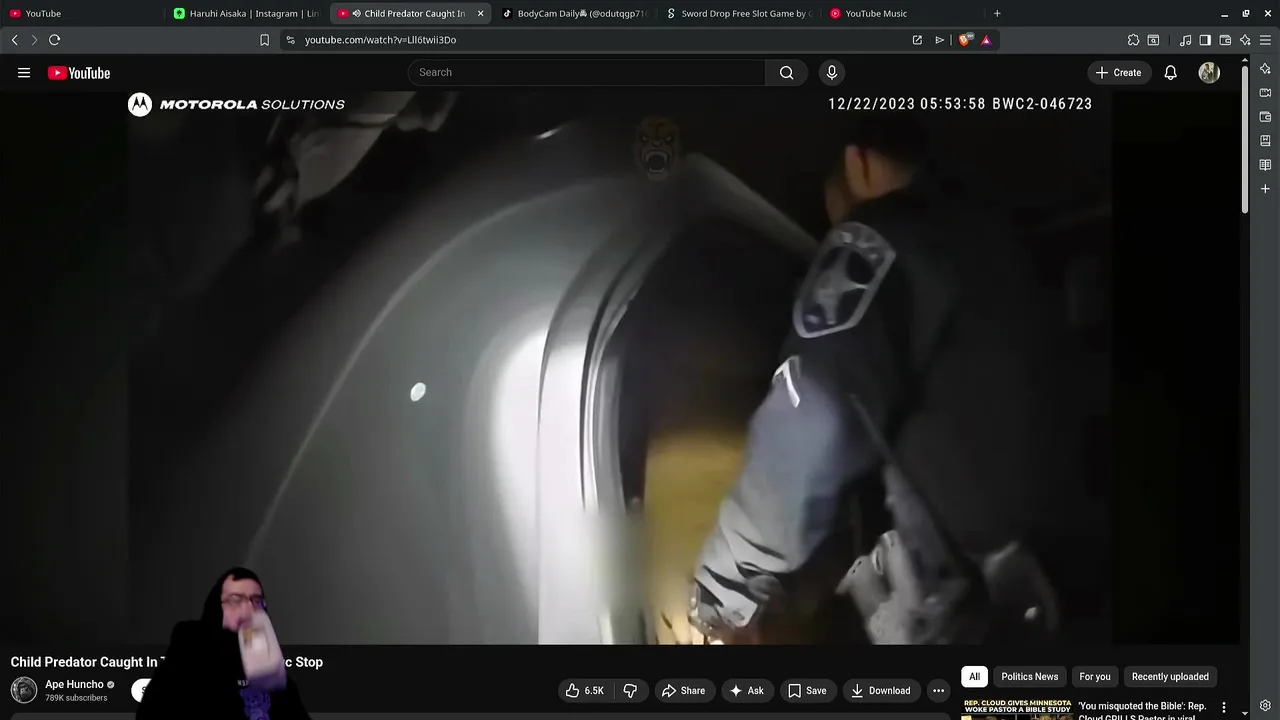Switch to BodyCam Daily TikTok tab
Screen dimensions: 1280x720
tap(575, 13)
